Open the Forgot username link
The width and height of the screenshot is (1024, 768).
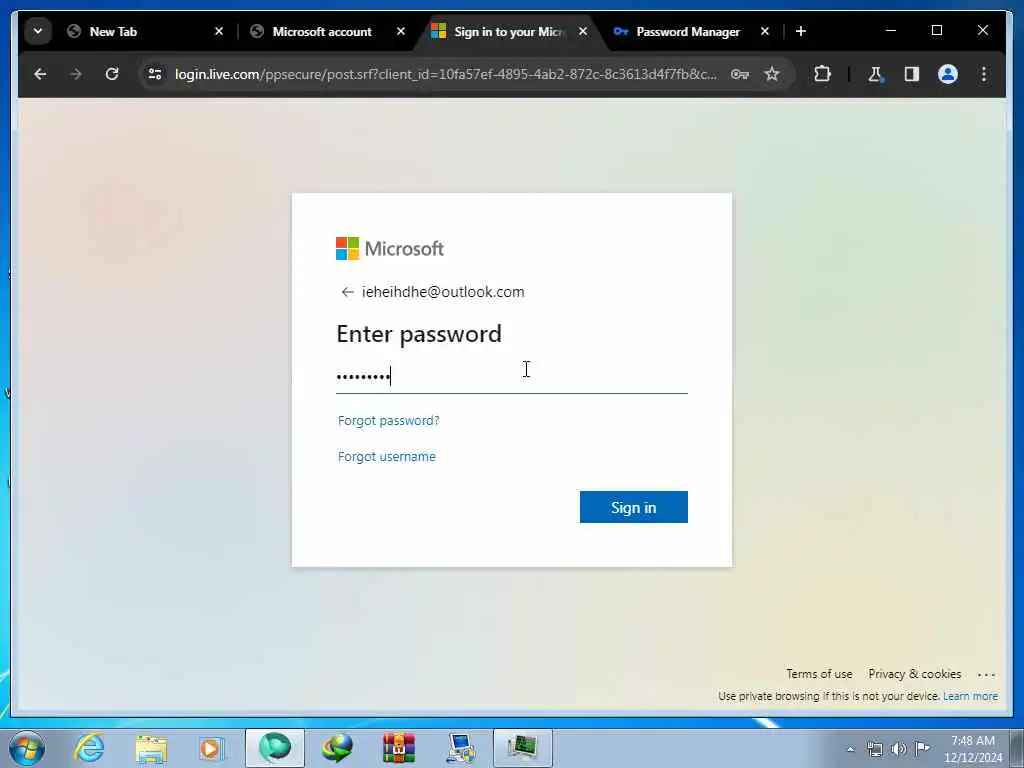point(387,456)
